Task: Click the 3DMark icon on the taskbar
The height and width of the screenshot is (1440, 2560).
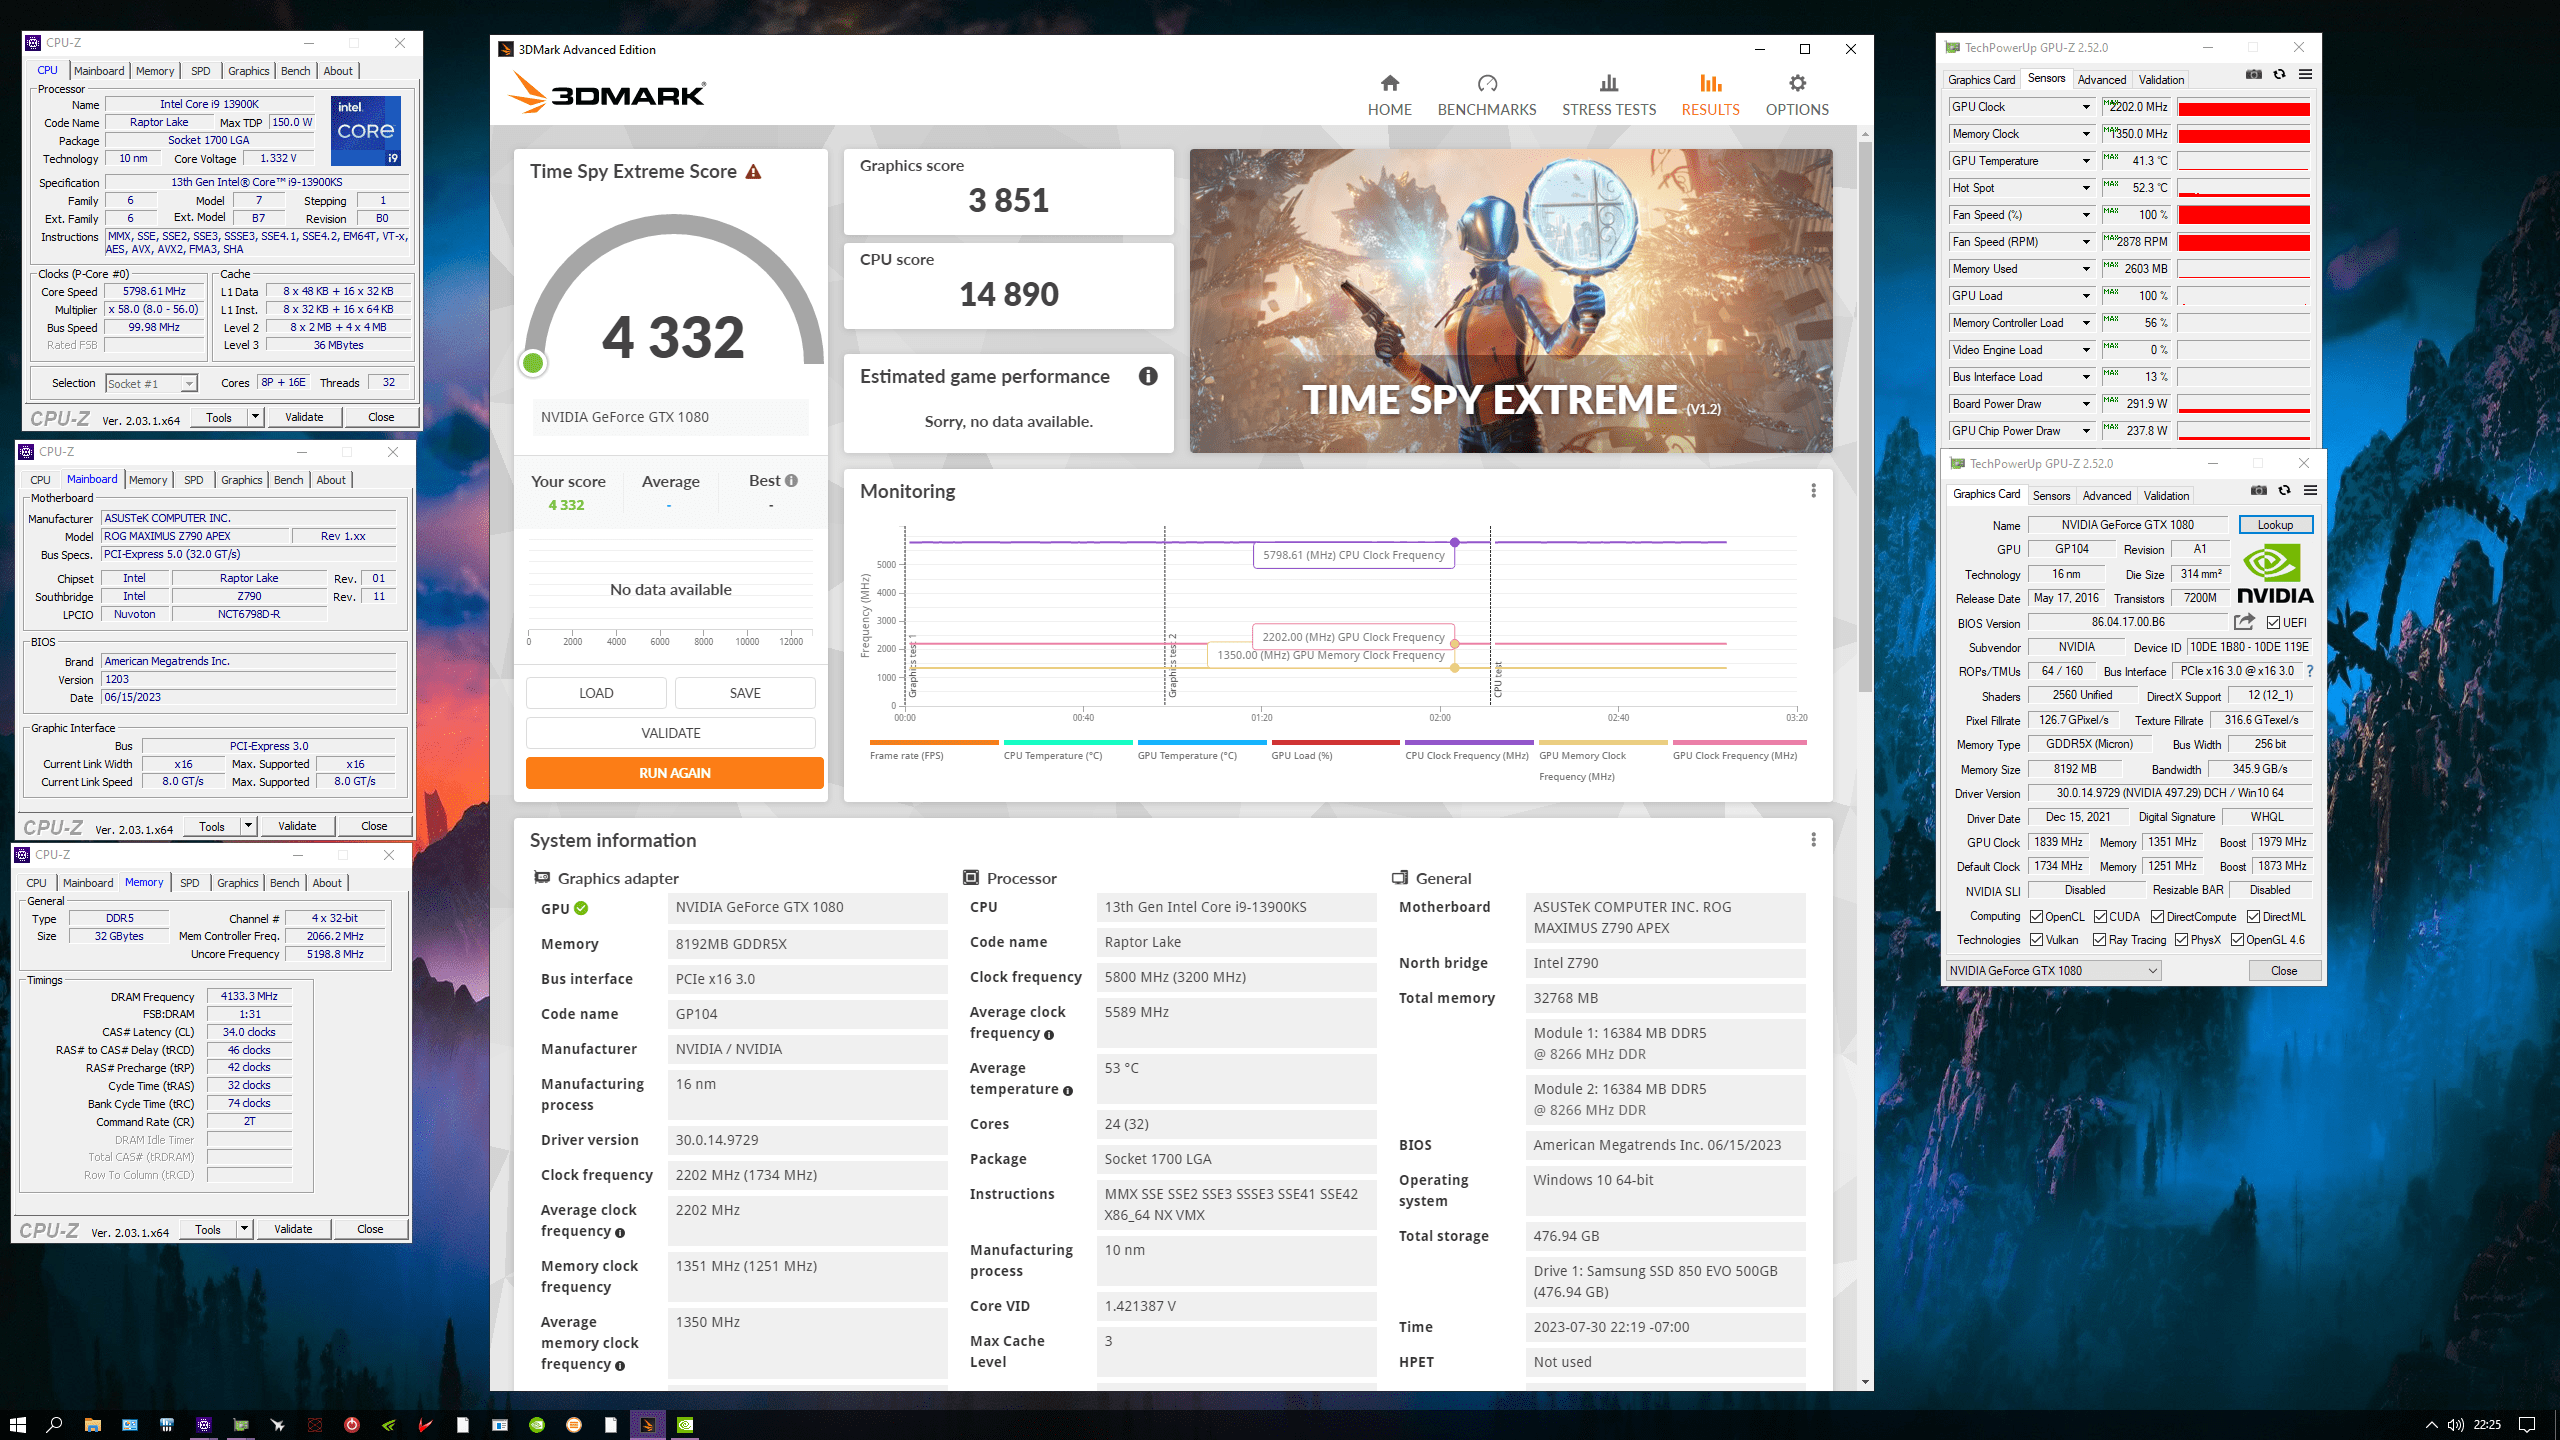Action: coord(647,1424)
